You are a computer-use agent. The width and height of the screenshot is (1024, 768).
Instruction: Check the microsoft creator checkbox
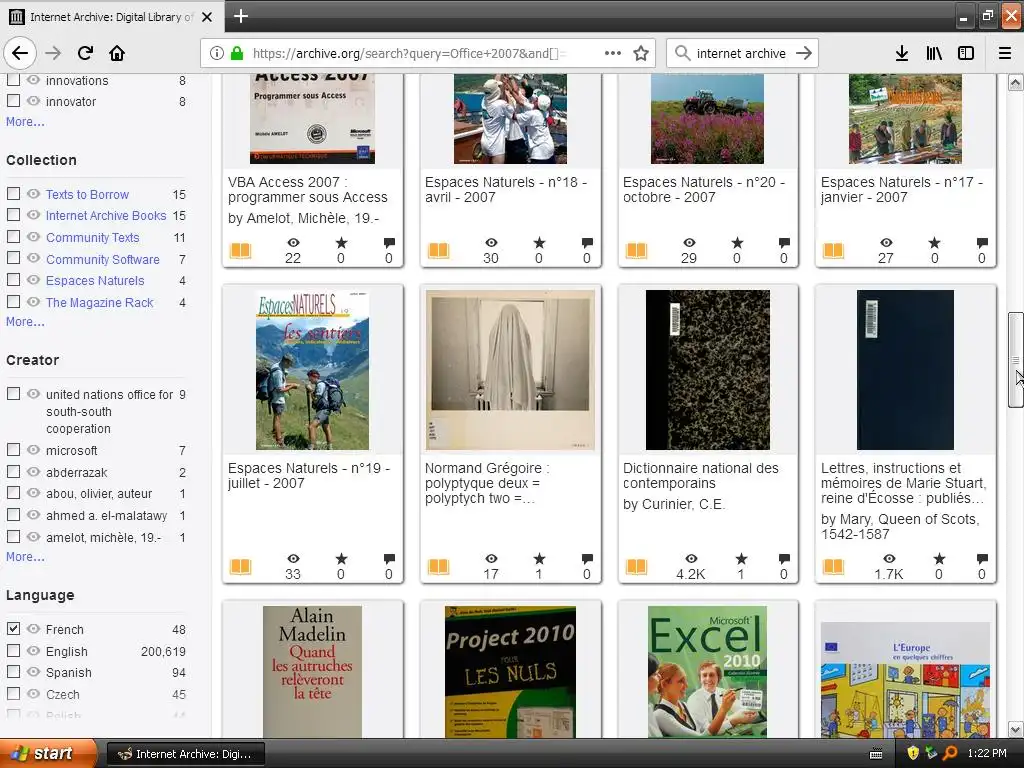click(x=13, y=449)
